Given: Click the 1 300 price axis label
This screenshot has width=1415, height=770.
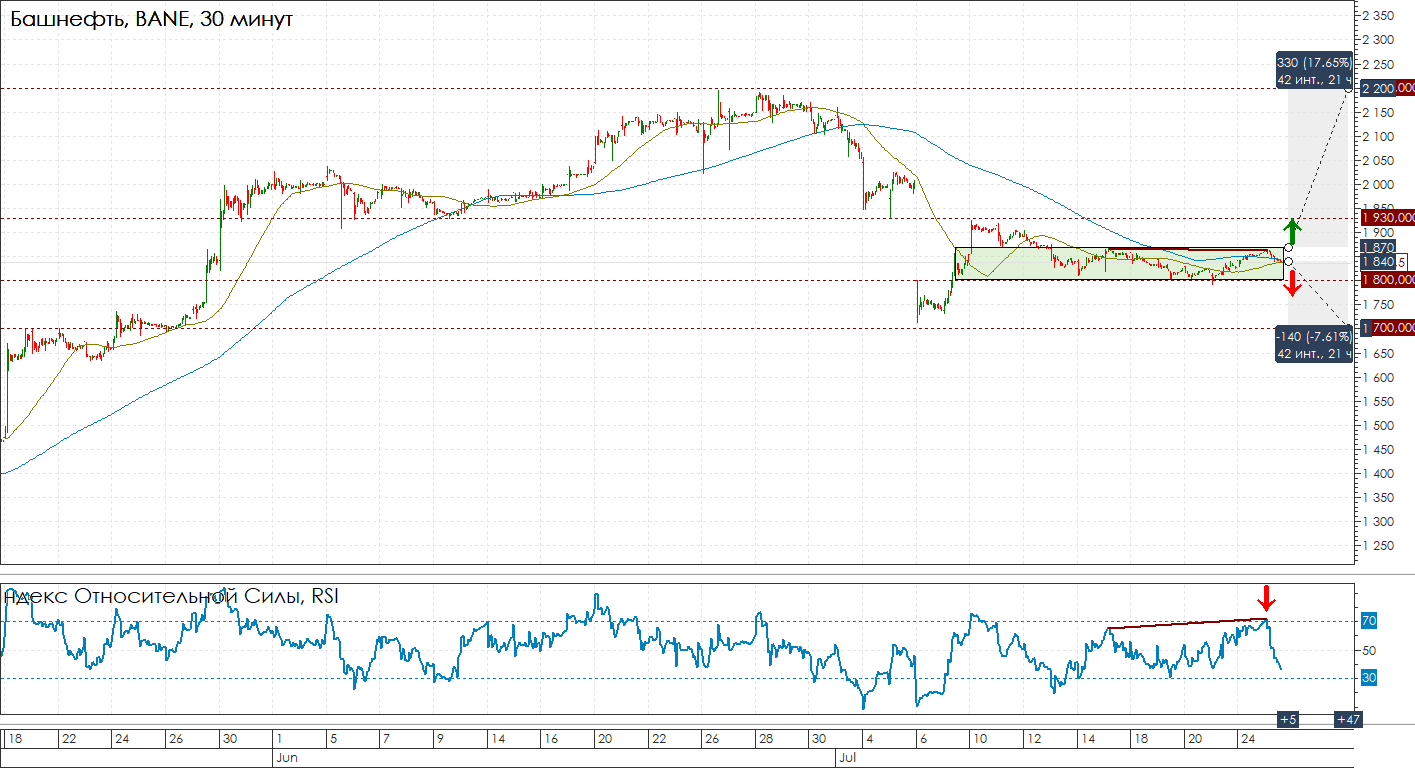Looking at the screenshot, I should tap(1378, 521).
